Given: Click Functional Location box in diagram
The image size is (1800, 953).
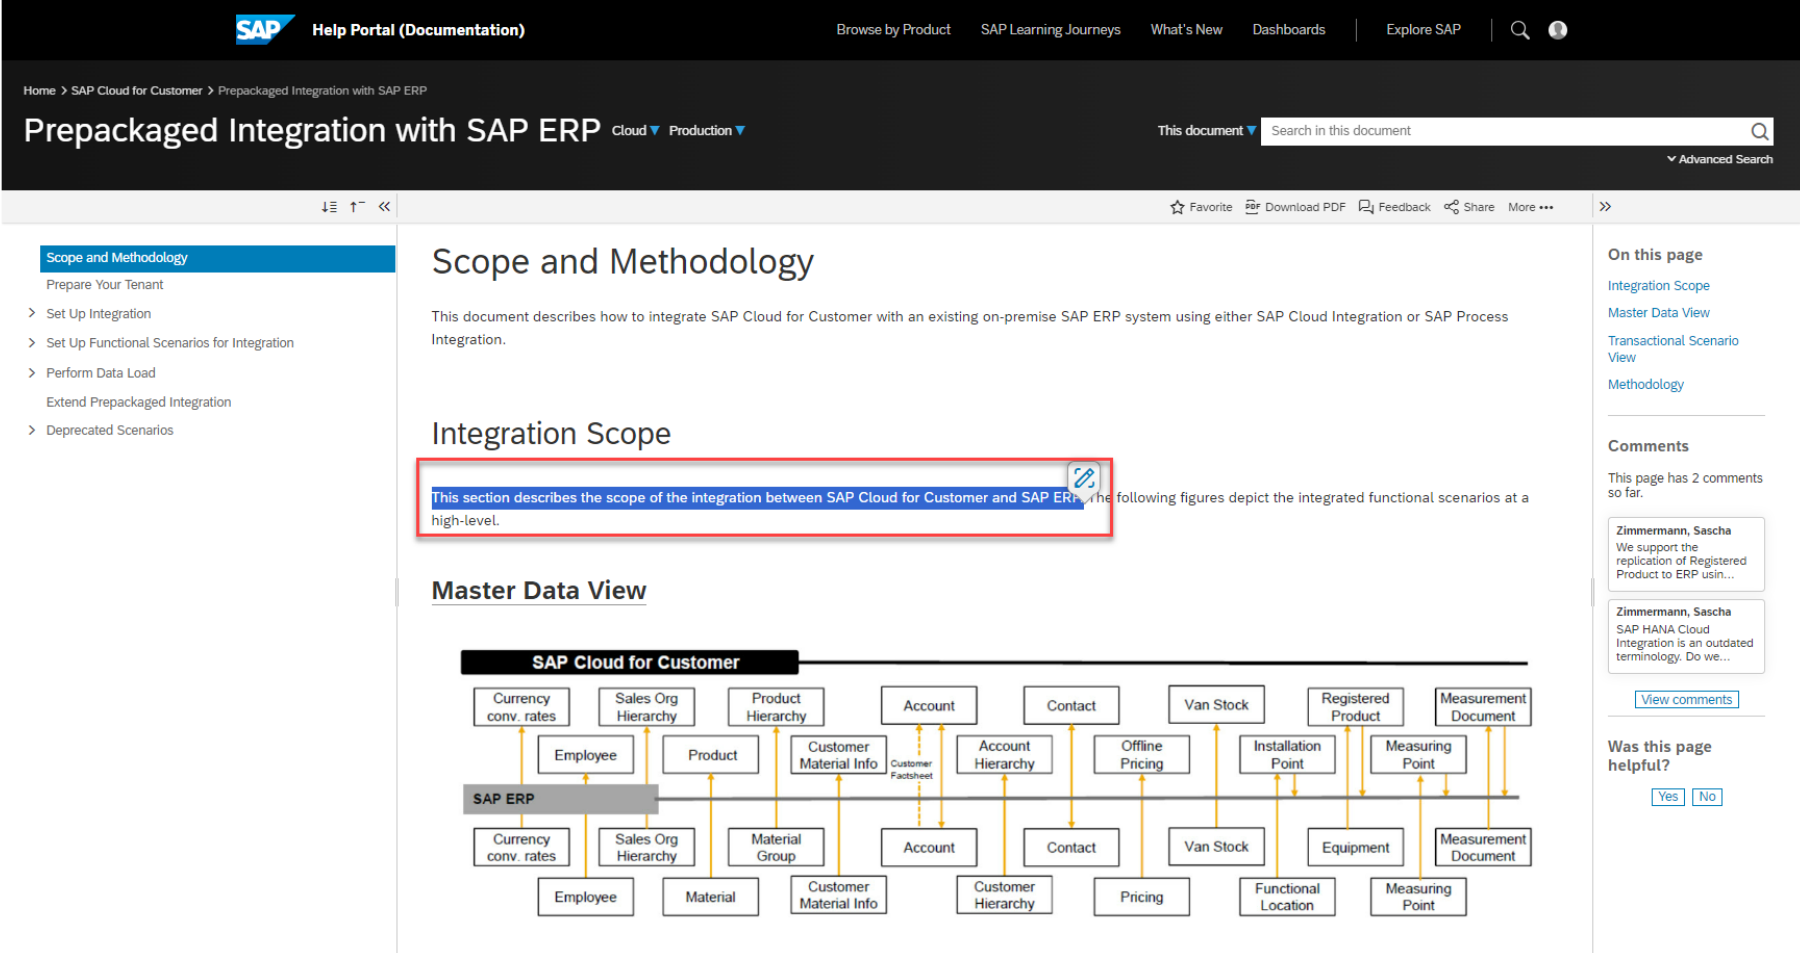Looking at the screenshot, I should point(1287,897).
